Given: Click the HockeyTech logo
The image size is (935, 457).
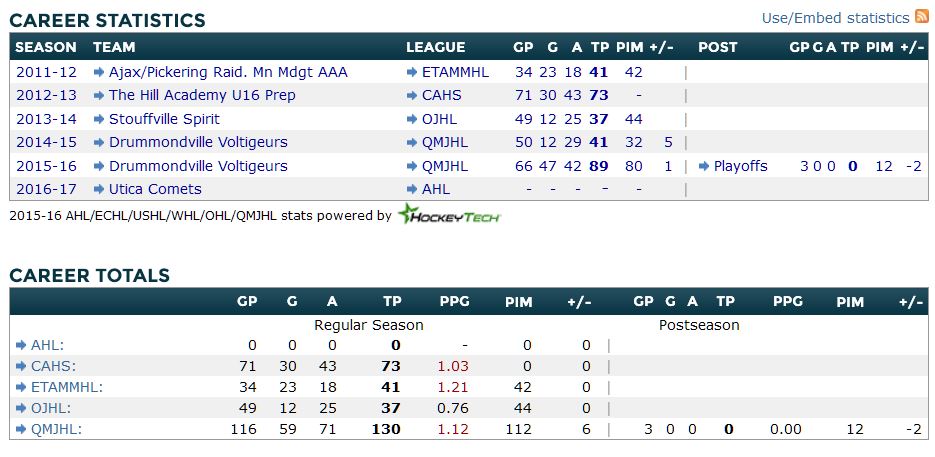Looking at the screenshot, I should click(448, 214).
